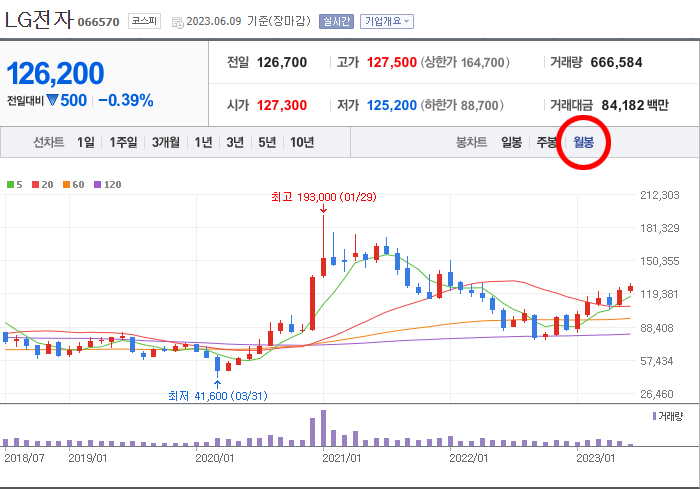Click the stock code 066570
The height and width of the screenshot is (489, 700).
tap(99, 22)
